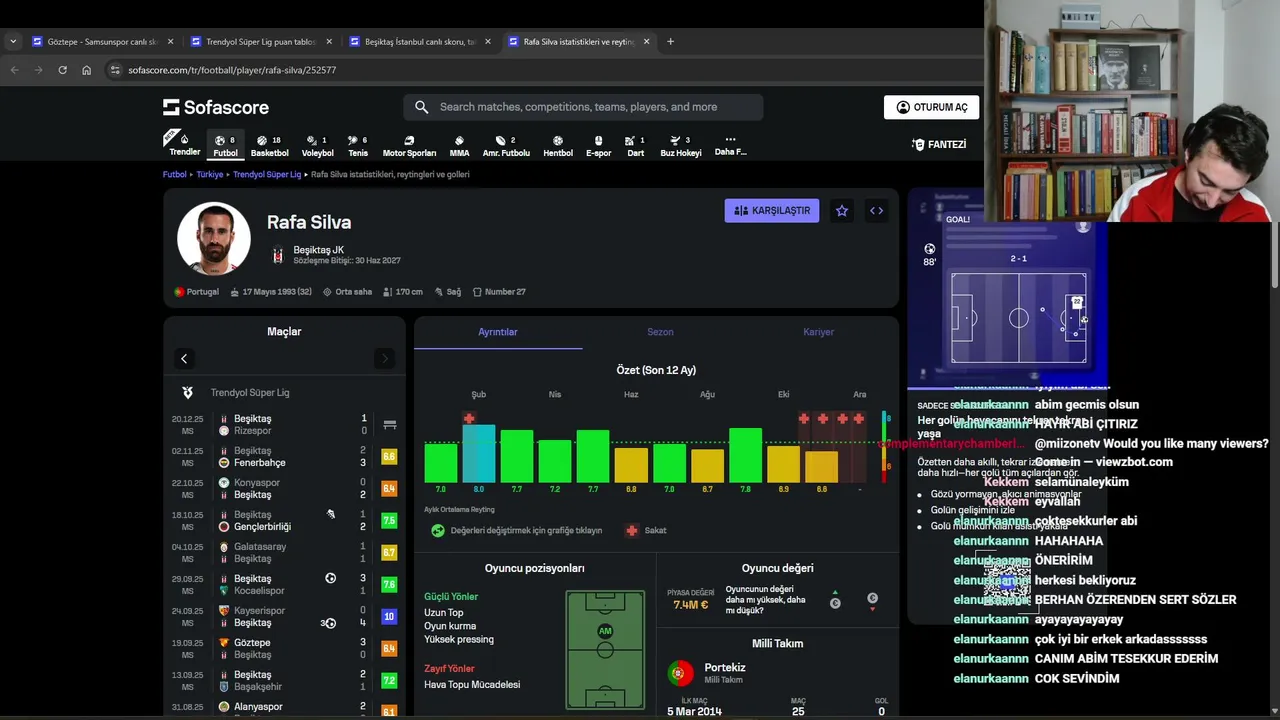This screenshot has height=720, width=1280.
Task: Open Motor Sporları section
Action: (409, 146)
